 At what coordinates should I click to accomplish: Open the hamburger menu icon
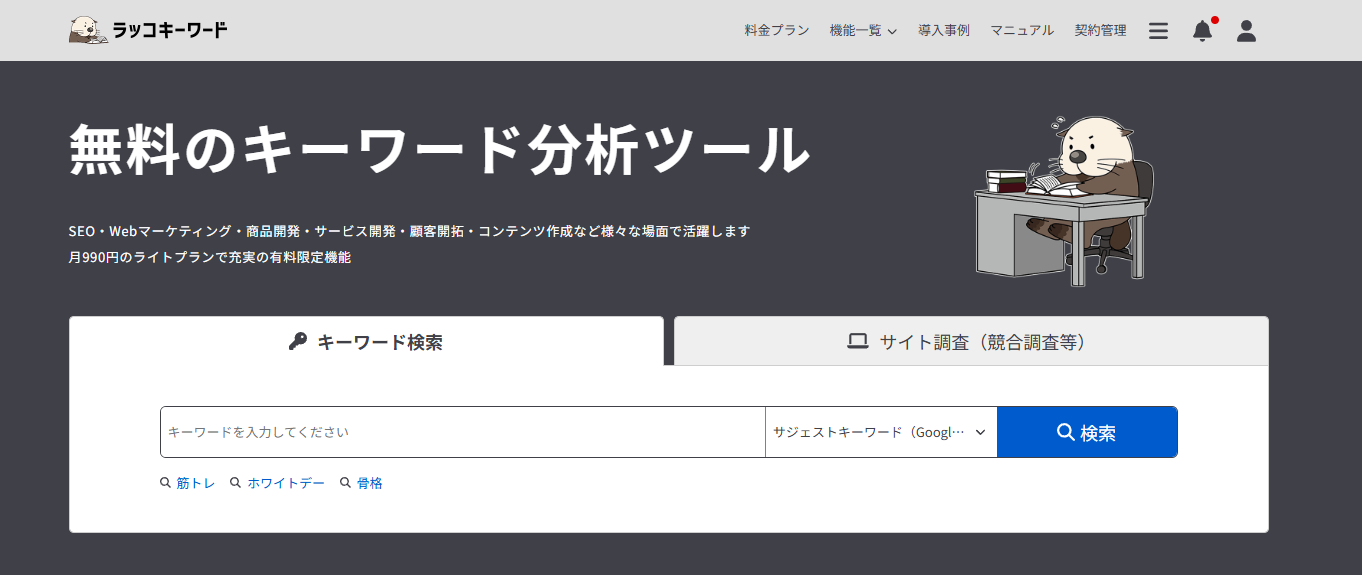point(1158,31)
